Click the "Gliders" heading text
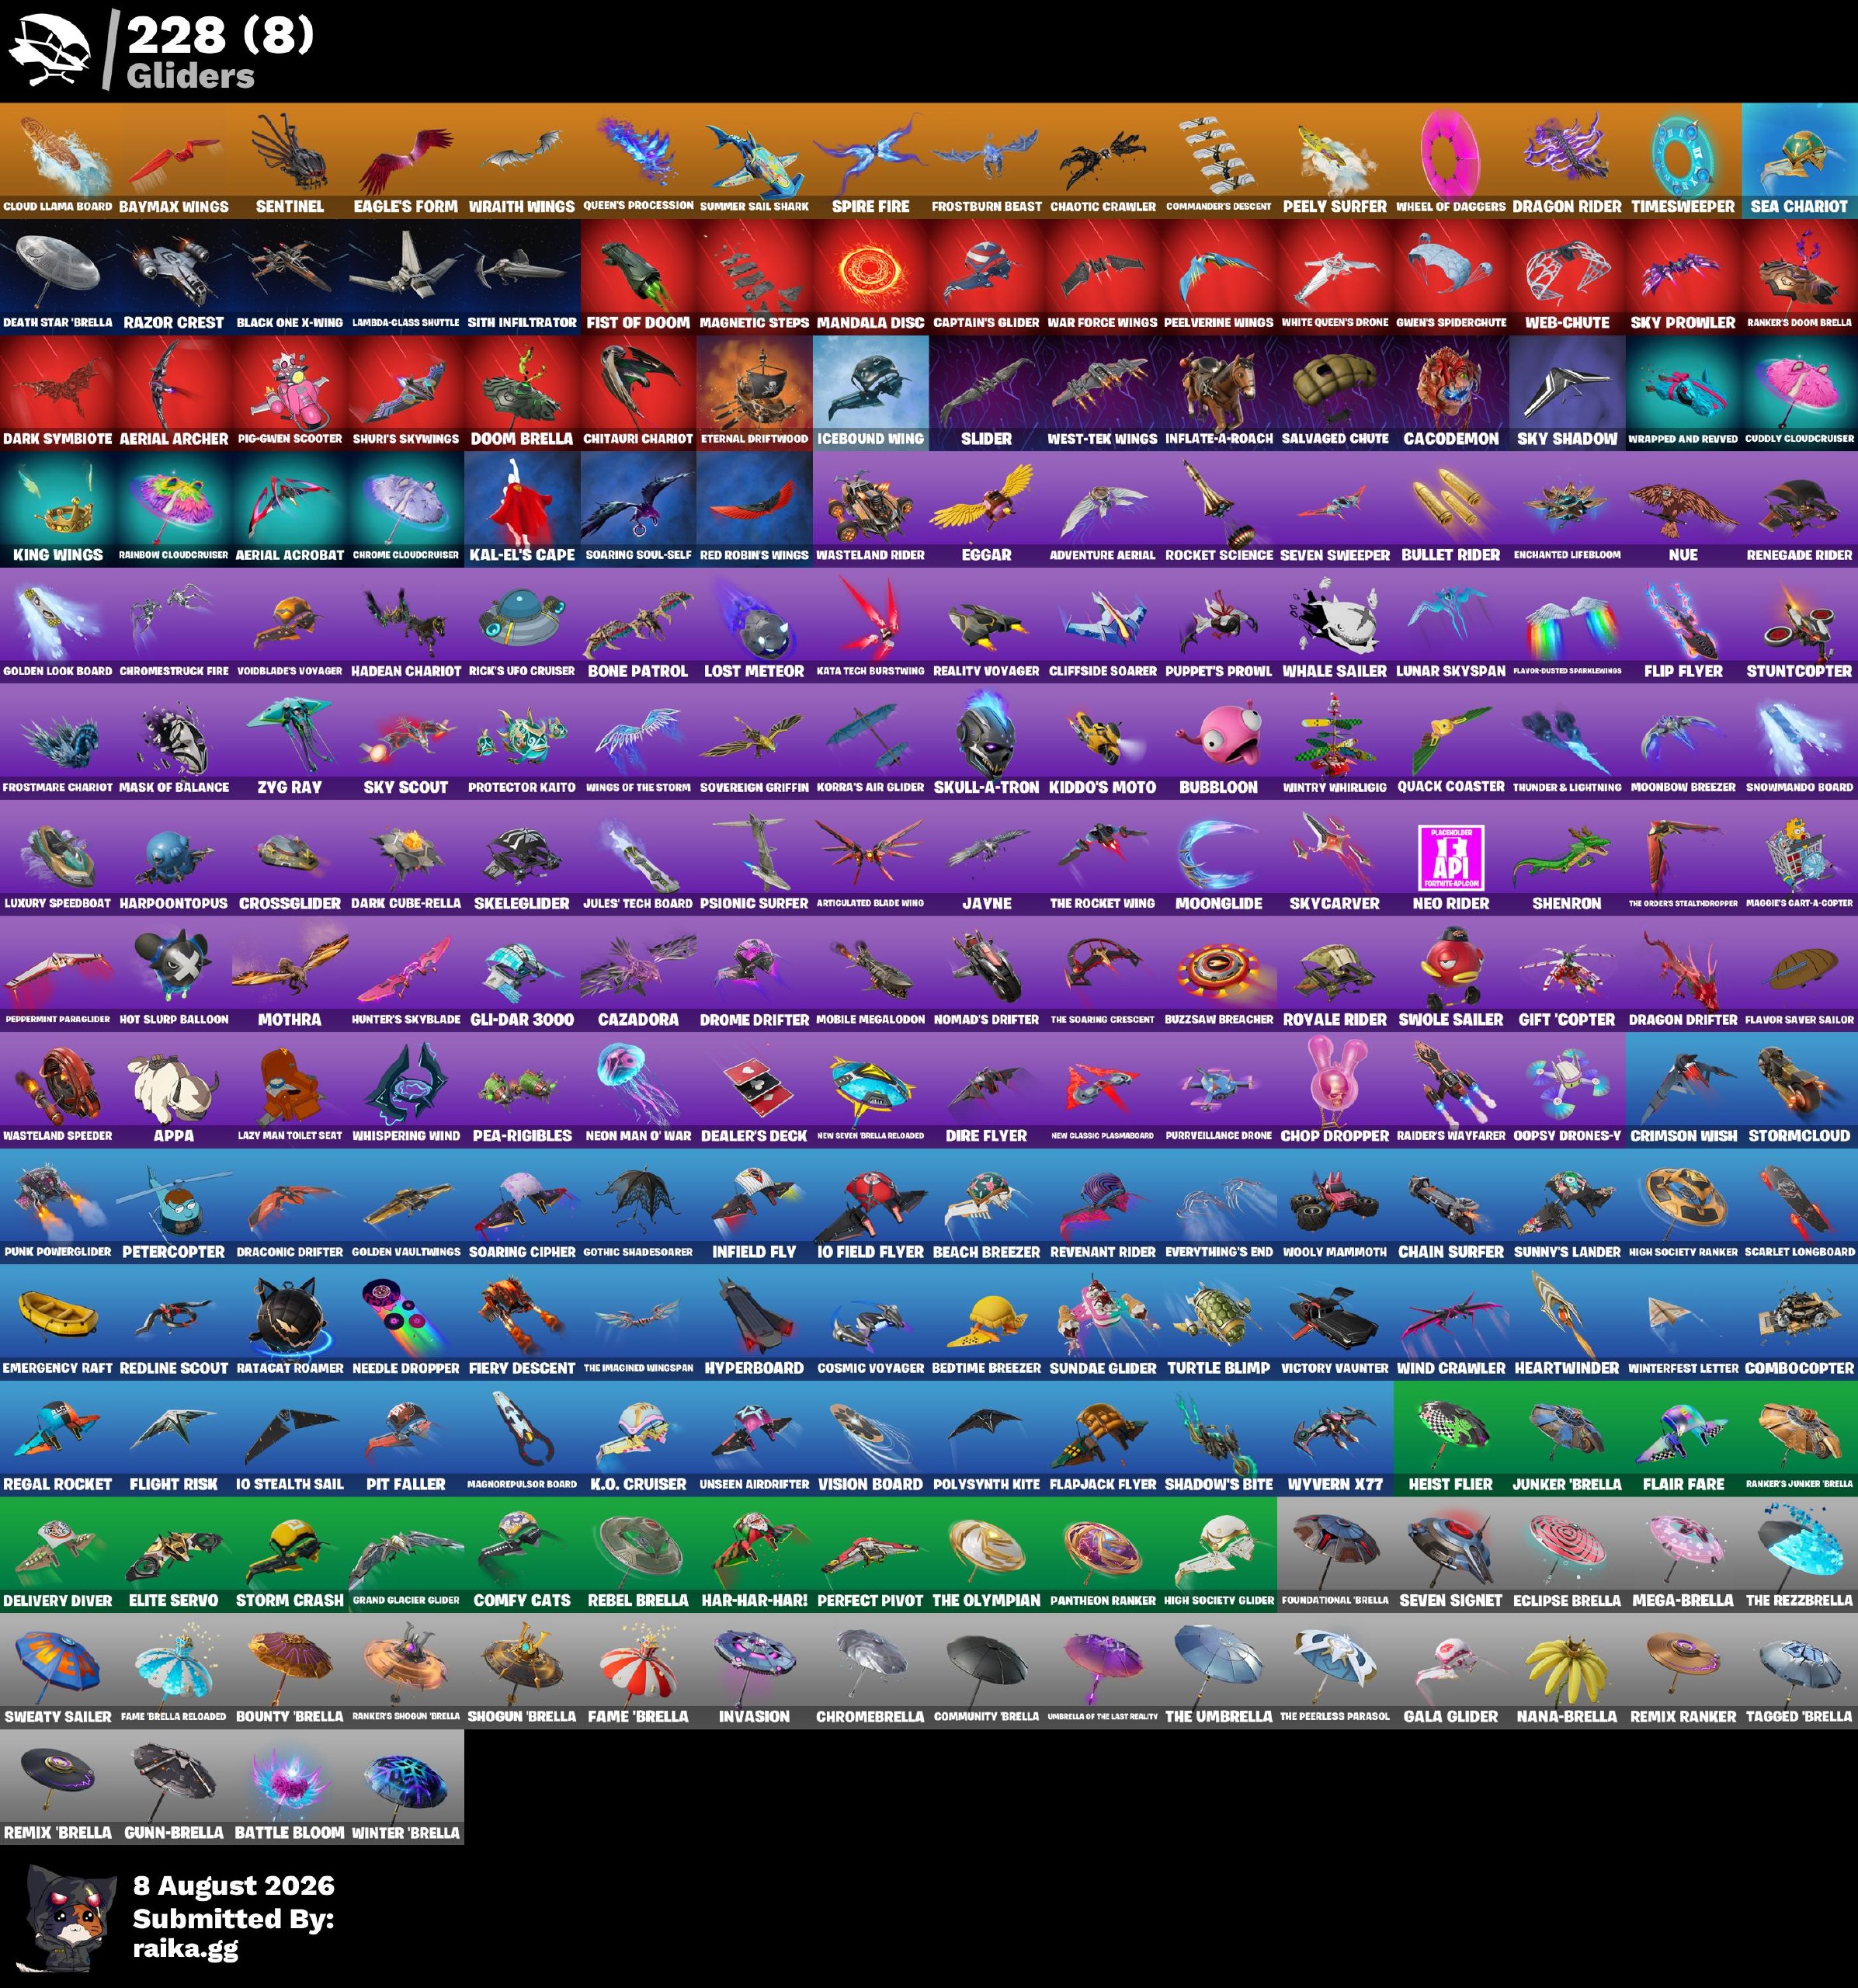The width and height of the screenshot is (1858, 1988). click(191, 76)
